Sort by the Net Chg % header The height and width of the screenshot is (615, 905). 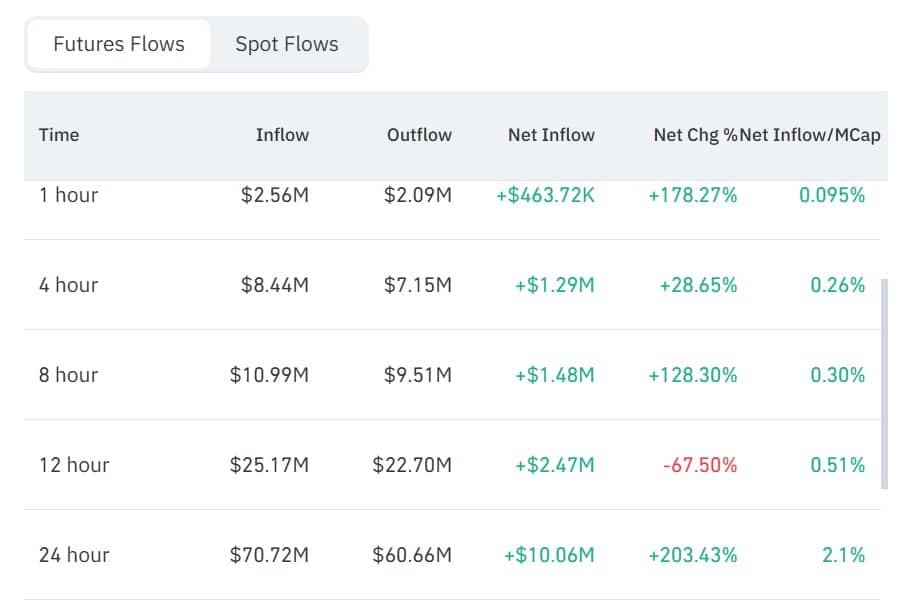(x=695, y=135)
